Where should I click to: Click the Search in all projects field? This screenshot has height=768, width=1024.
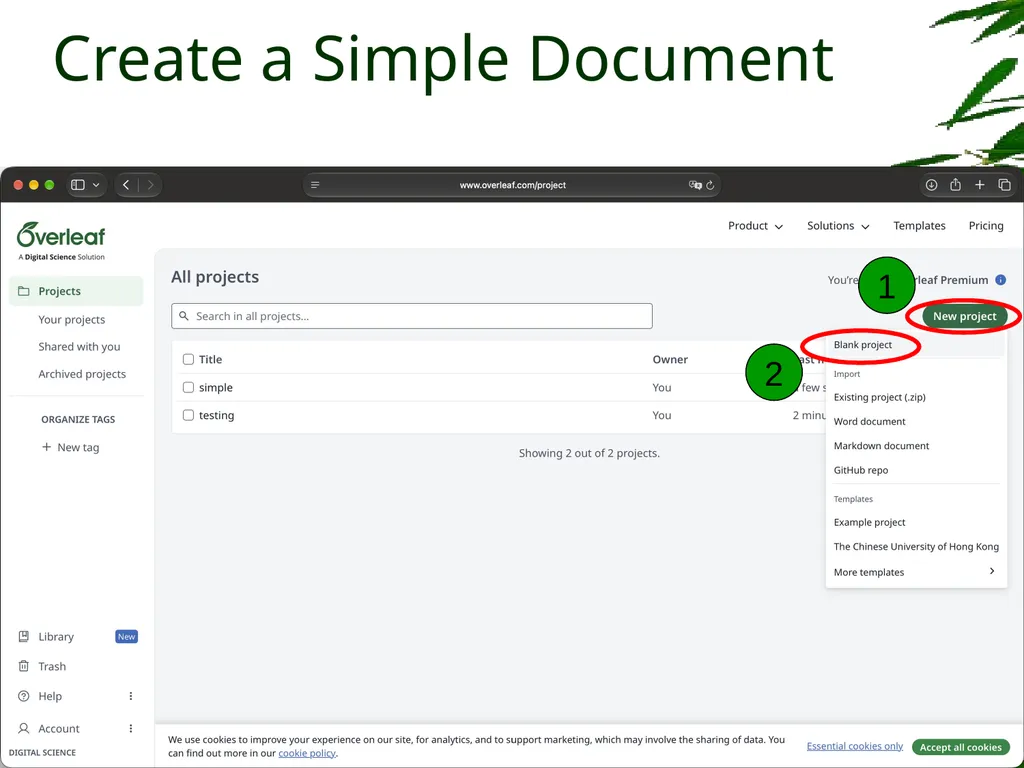[411, 316]
